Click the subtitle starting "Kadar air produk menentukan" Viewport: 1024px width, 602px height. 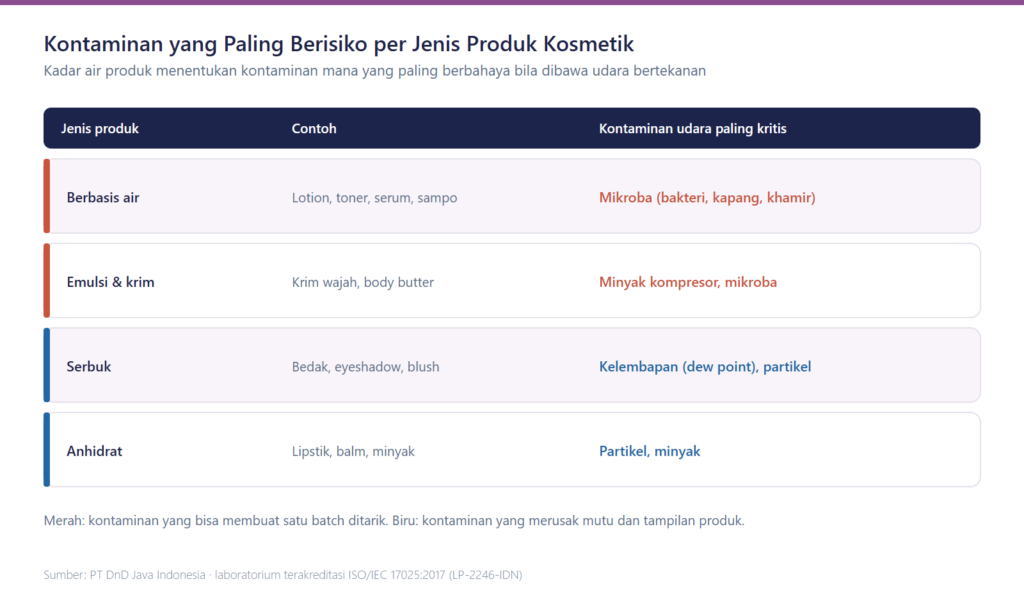coord(375,71)
